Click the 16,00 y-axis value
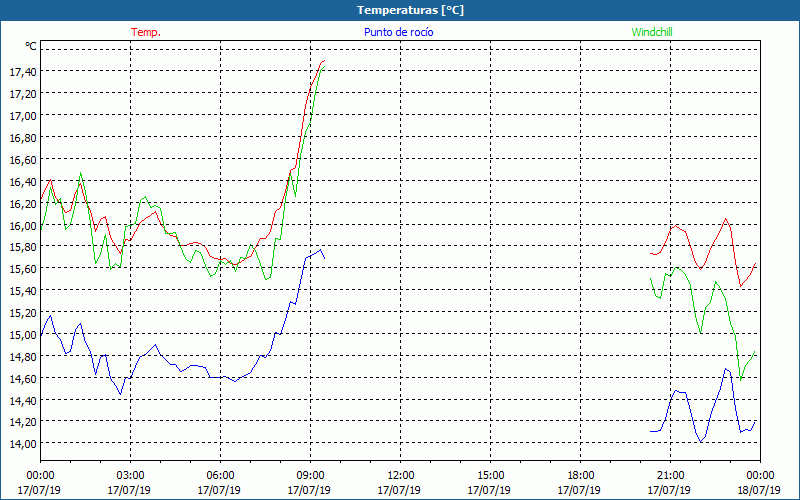Viewport: 800px width, 500px height. [23, 226]
